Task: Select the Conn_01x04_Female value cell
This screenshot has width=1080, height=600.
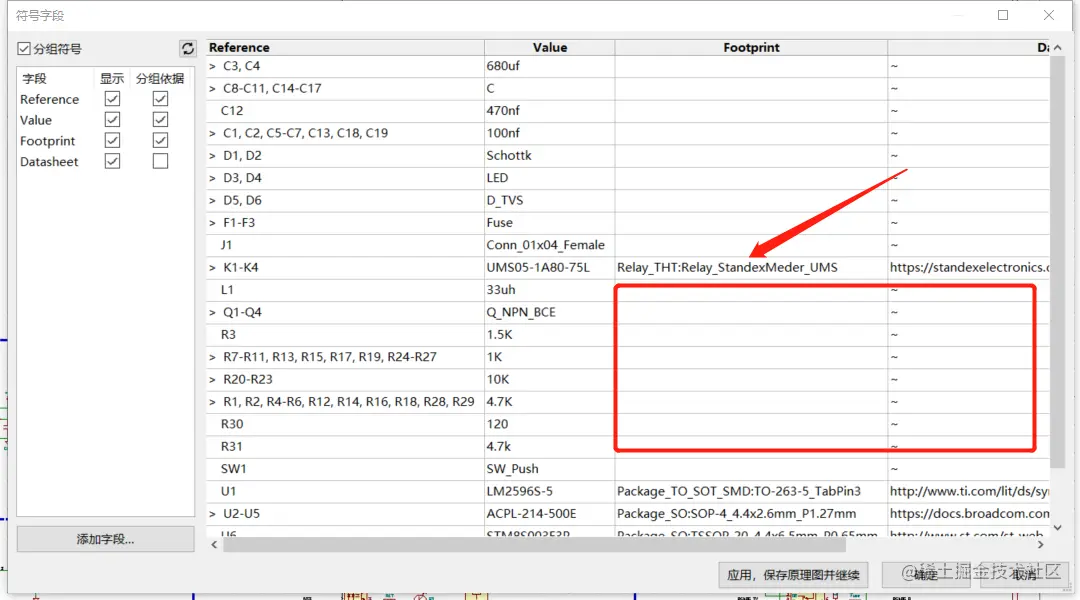Action: [550, 245]
